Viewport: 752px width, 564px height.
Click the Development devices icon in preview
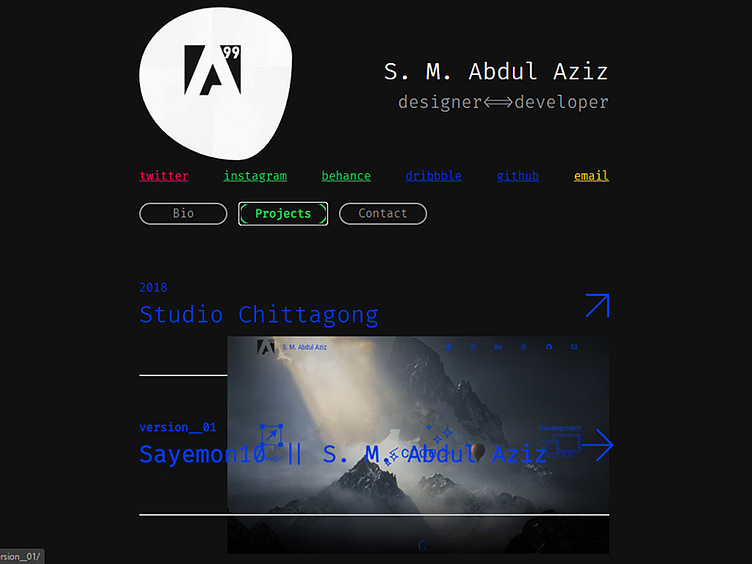(x=560, y=445)
